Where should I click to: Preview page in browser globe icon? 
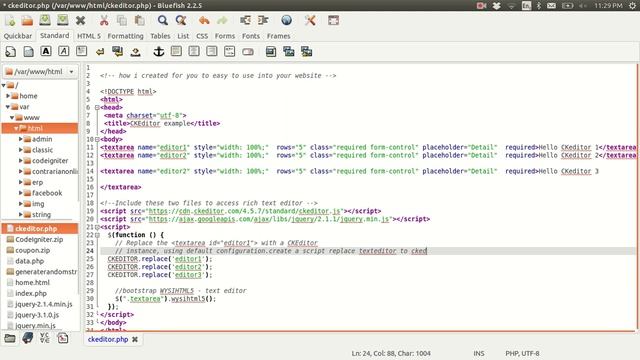click(287, 20)
